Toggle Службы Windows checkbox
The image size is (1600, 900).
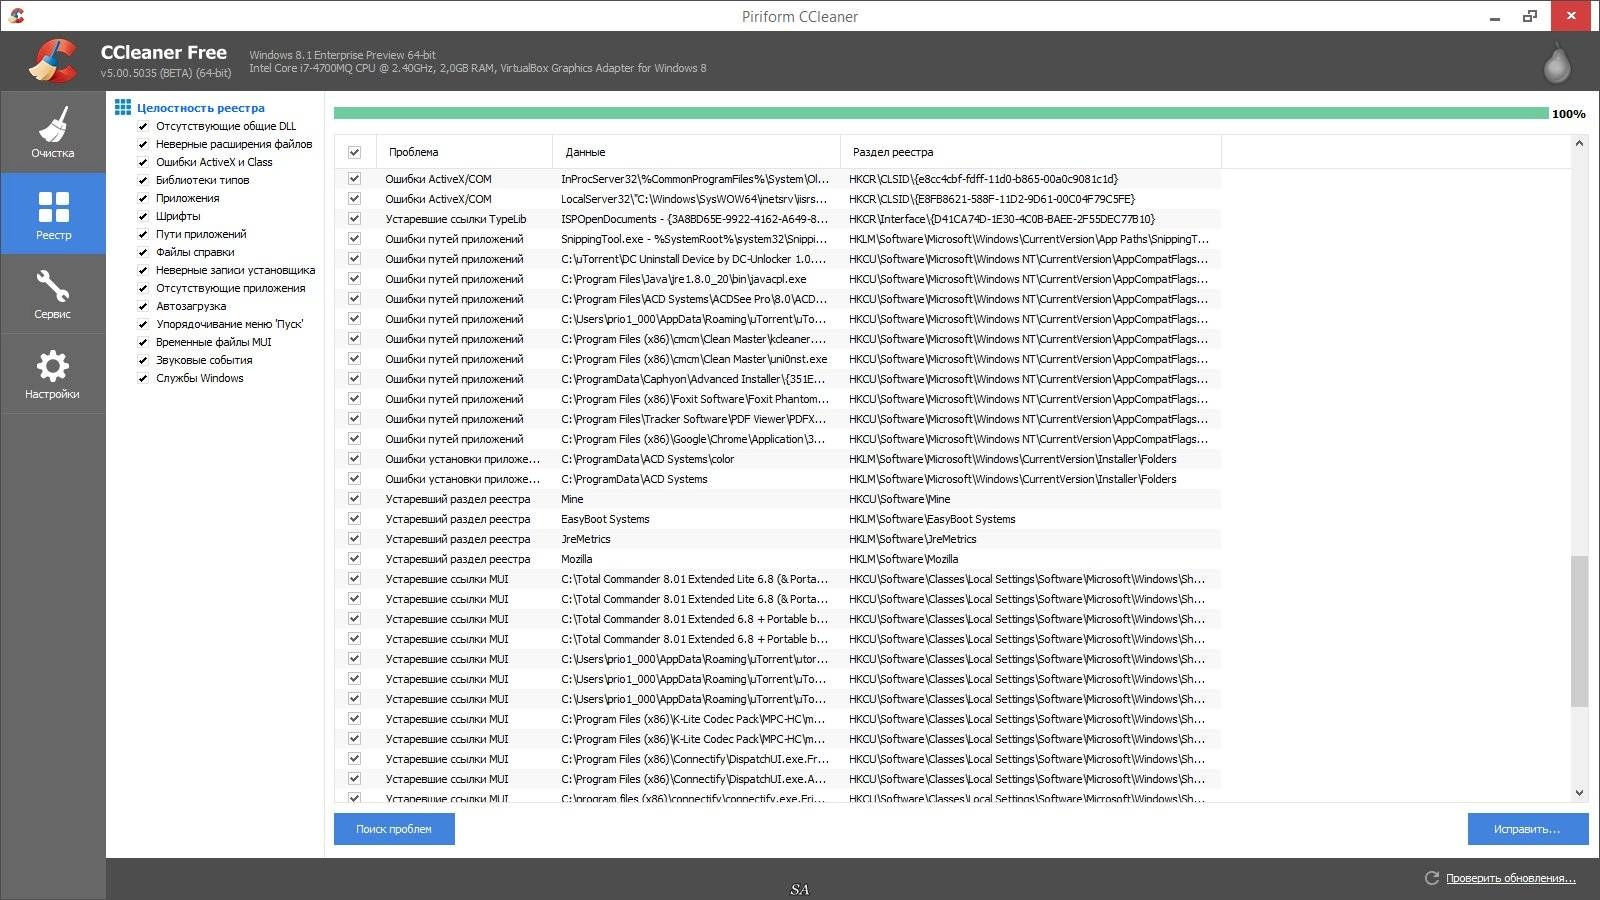(143, 379)
